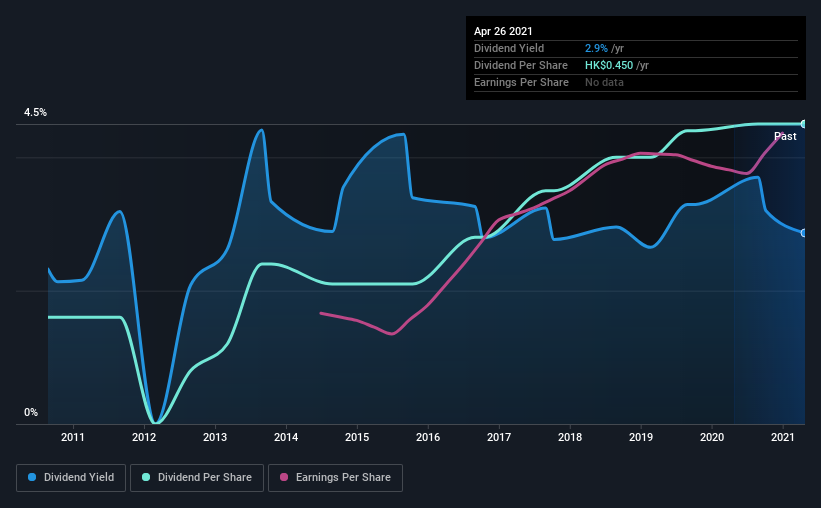The height and width of the screenshot is (508, 821).
Task: Click the 0% y-axis label
Action: click(x=31, y=413)
